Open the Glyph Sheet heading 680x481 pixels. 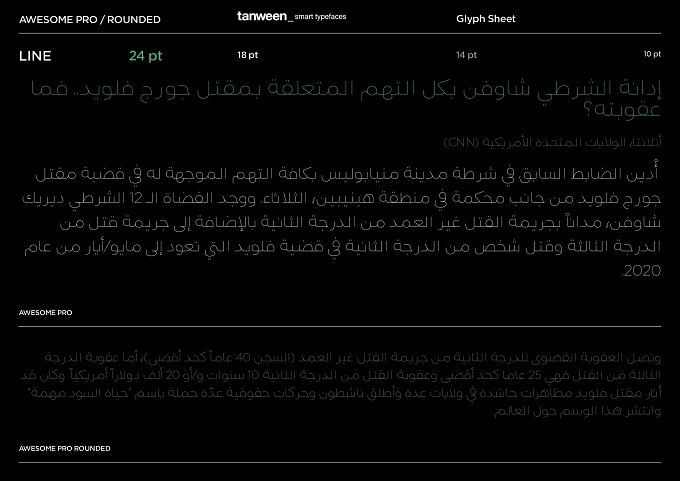pos(486,19)
